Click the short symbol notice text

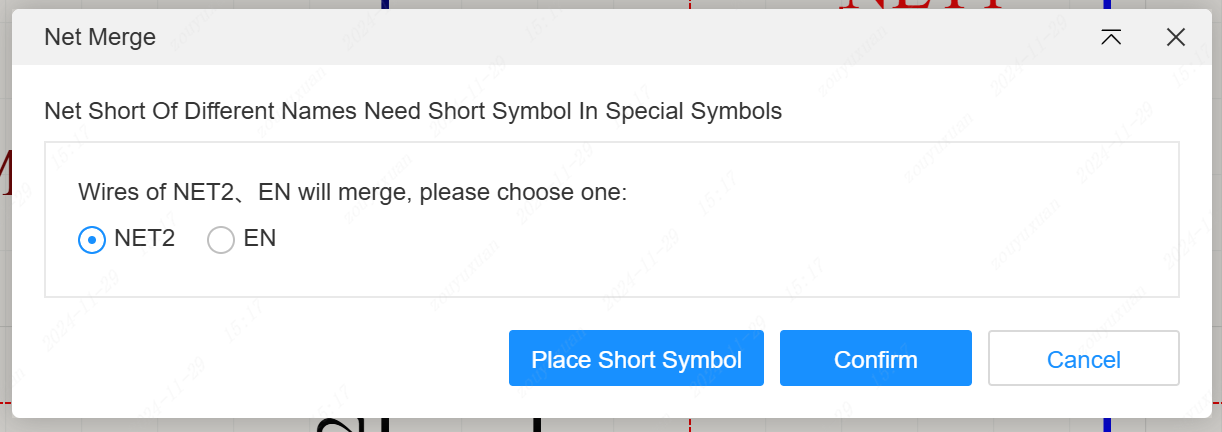(x=413, y=111)
